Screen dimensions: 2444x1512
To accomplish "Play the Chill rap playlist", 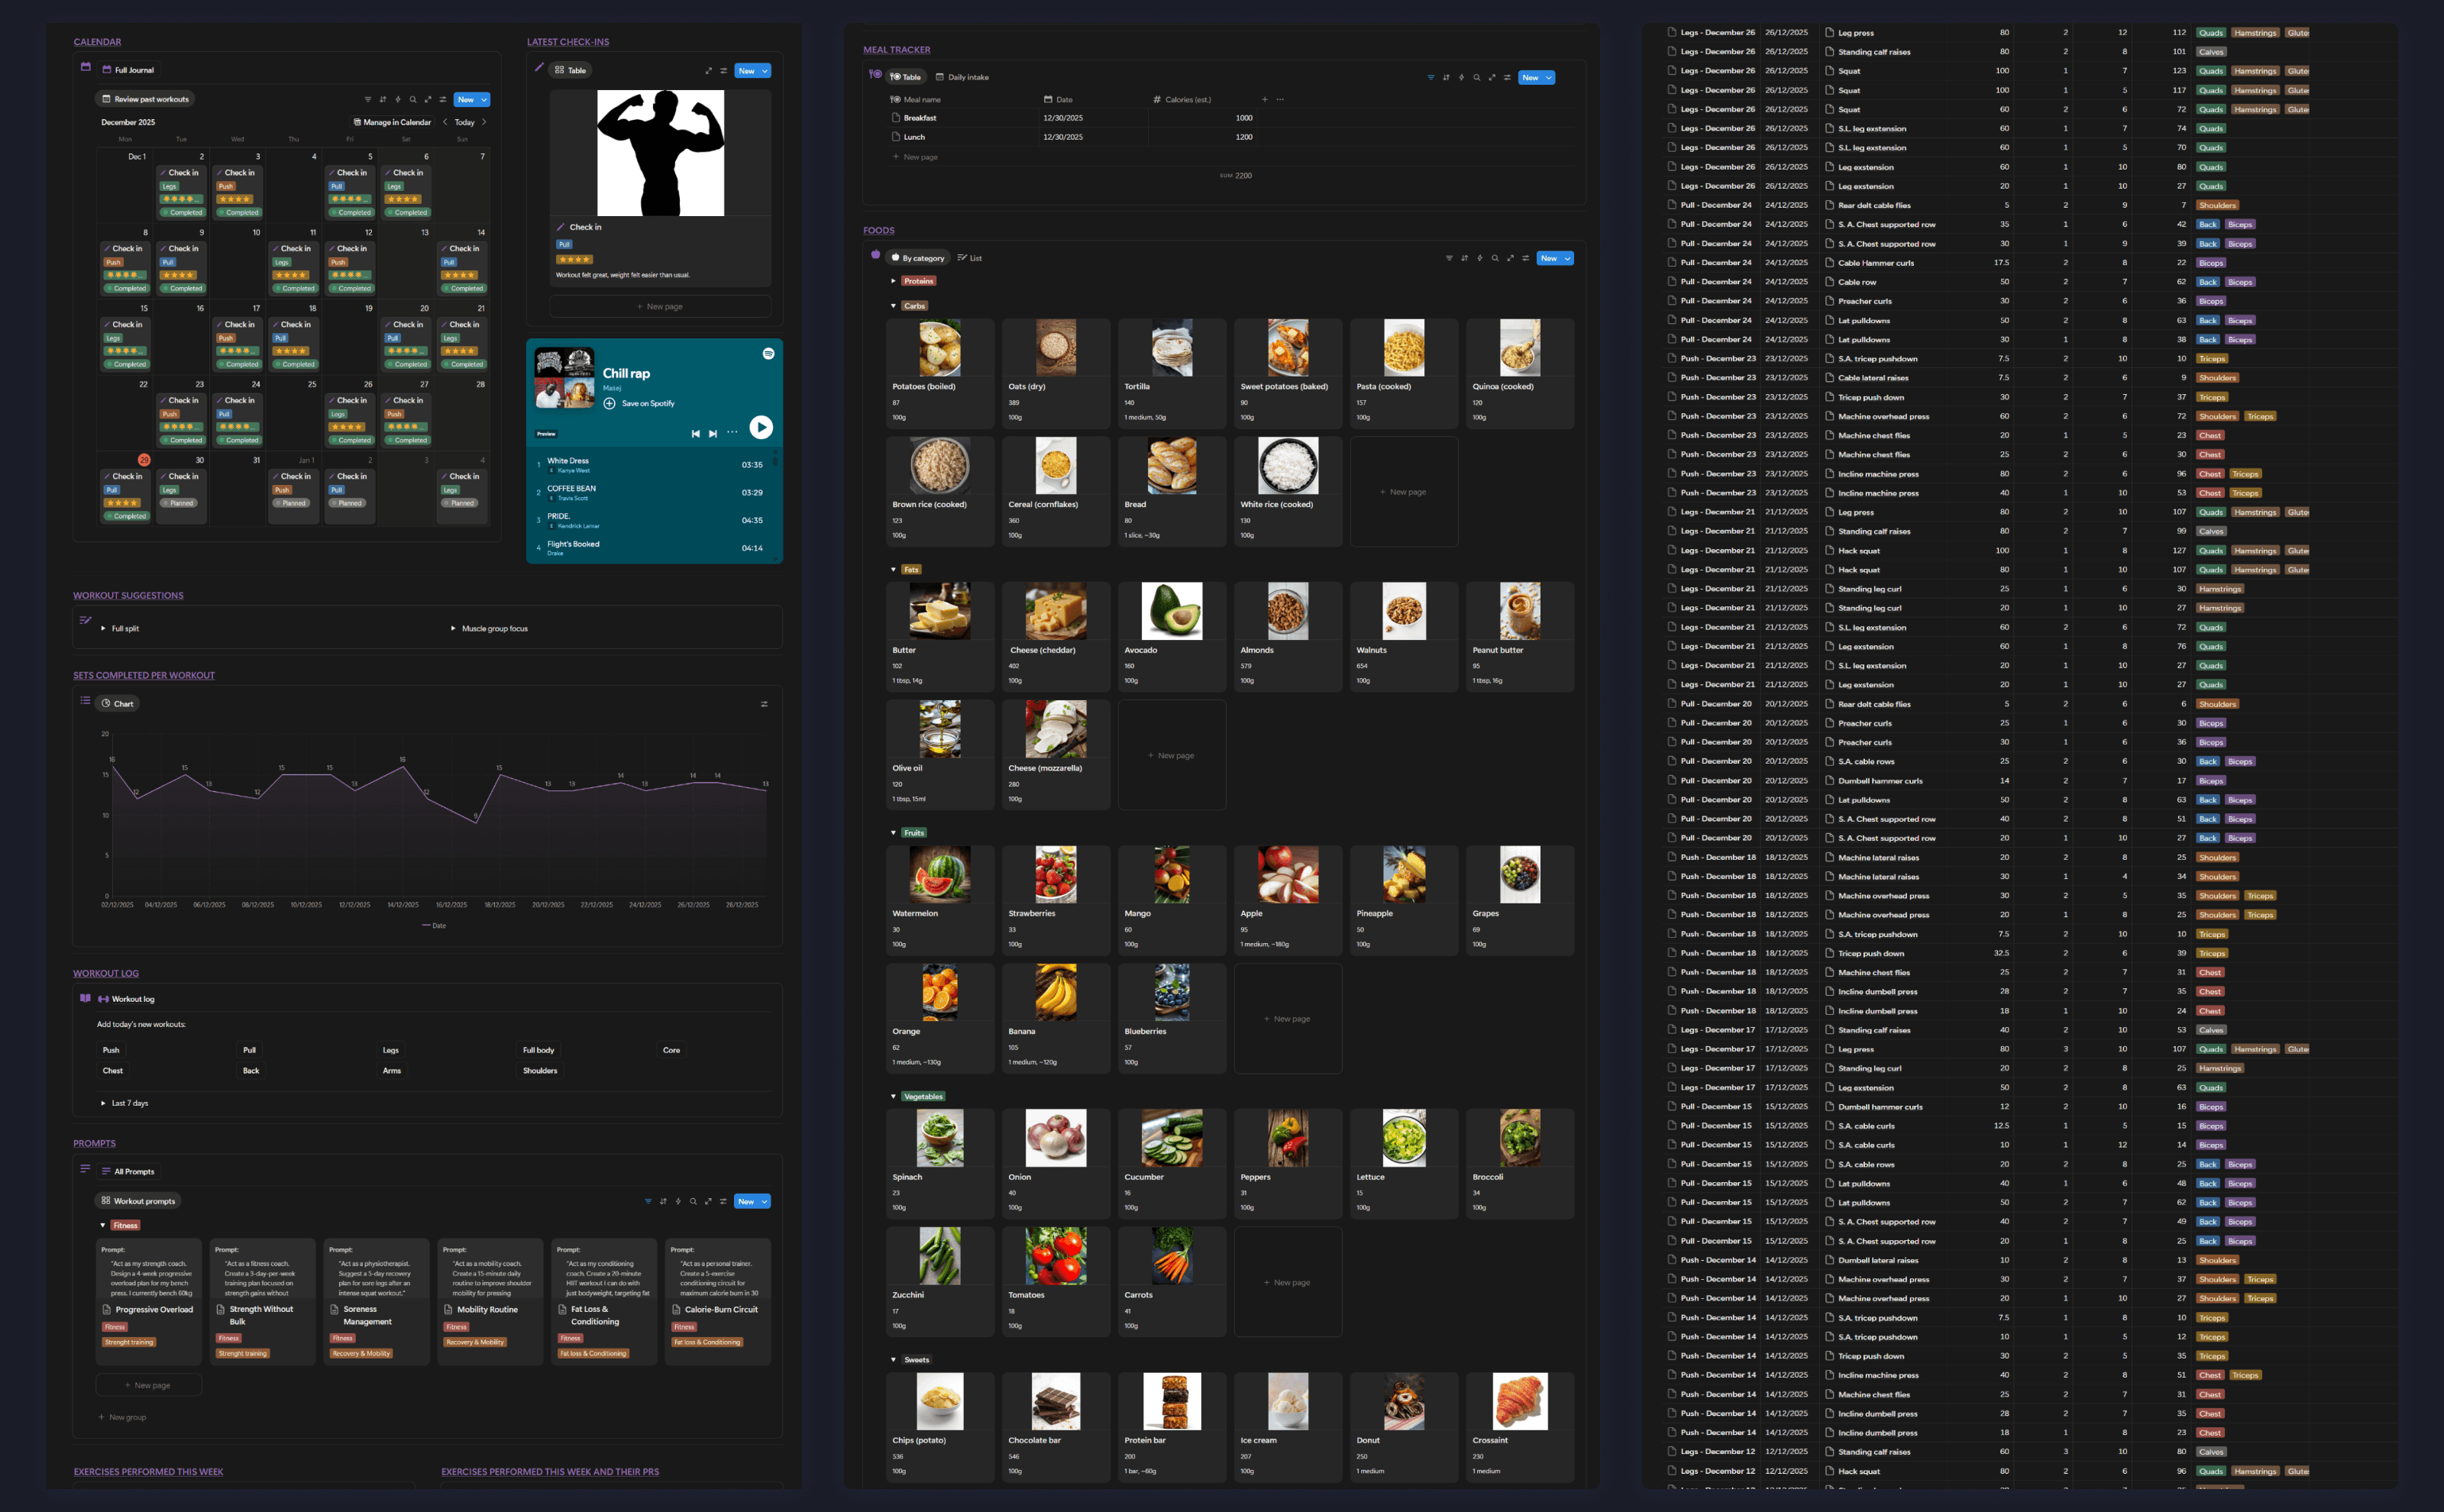I will tap(761, 427).
